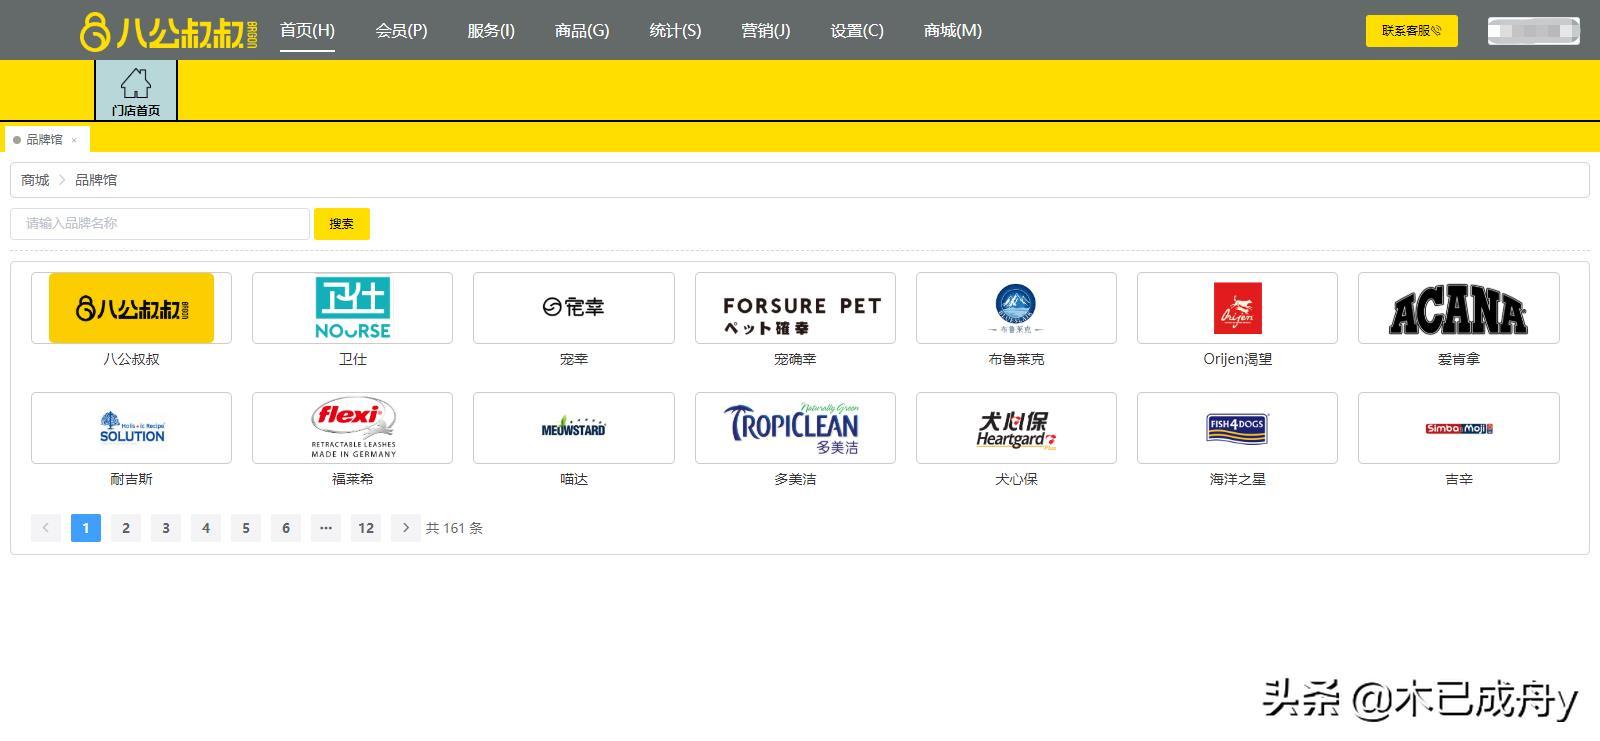The height and width of the screenshot is (741, 1600).
Task: Click 品牌馆 in the breadcrumb
Action: [x=96, y=180]
